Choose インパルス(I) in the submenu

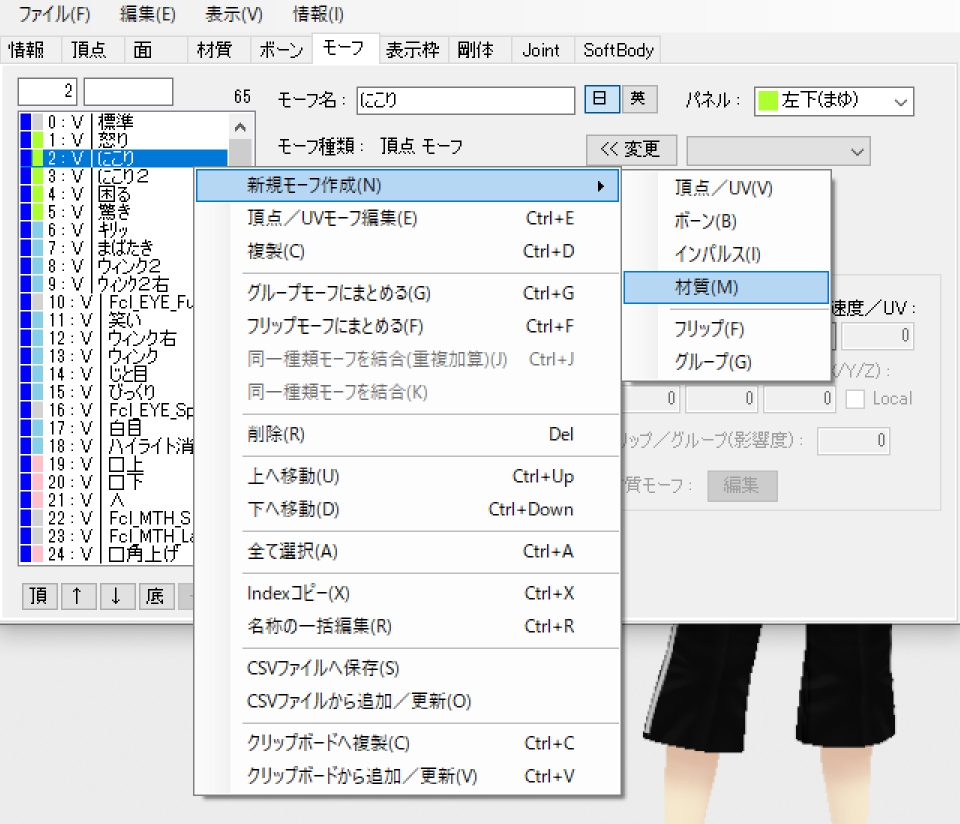pyautogui.click(x=726, y=253)
